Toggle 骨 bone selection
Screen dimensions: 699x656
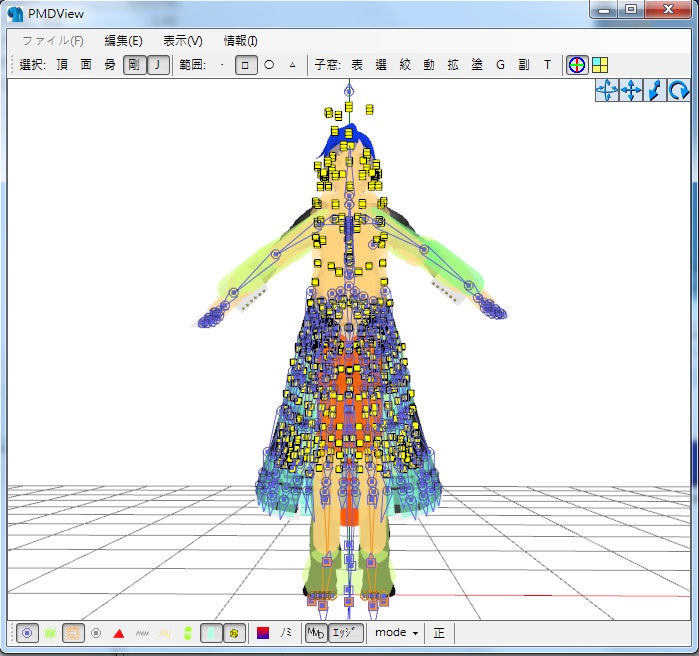tap(110, 65)
